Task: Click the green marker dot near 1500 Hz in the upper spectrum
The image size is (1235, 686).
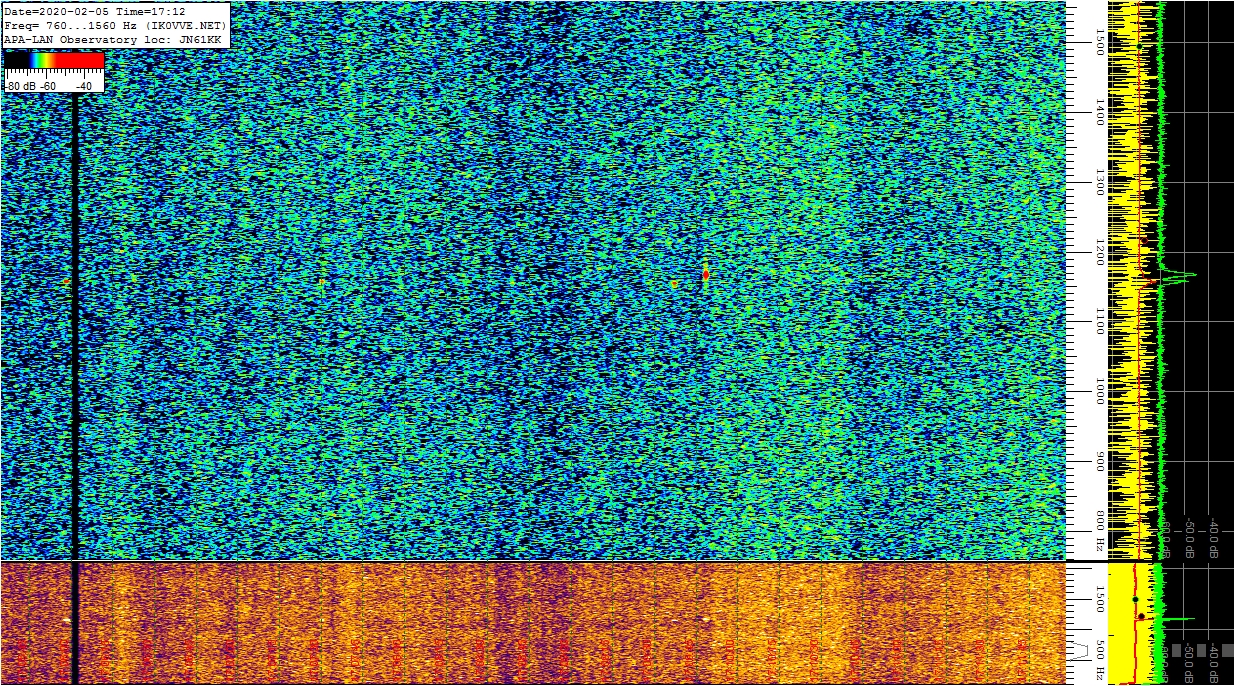Action: pos(1139,46)
